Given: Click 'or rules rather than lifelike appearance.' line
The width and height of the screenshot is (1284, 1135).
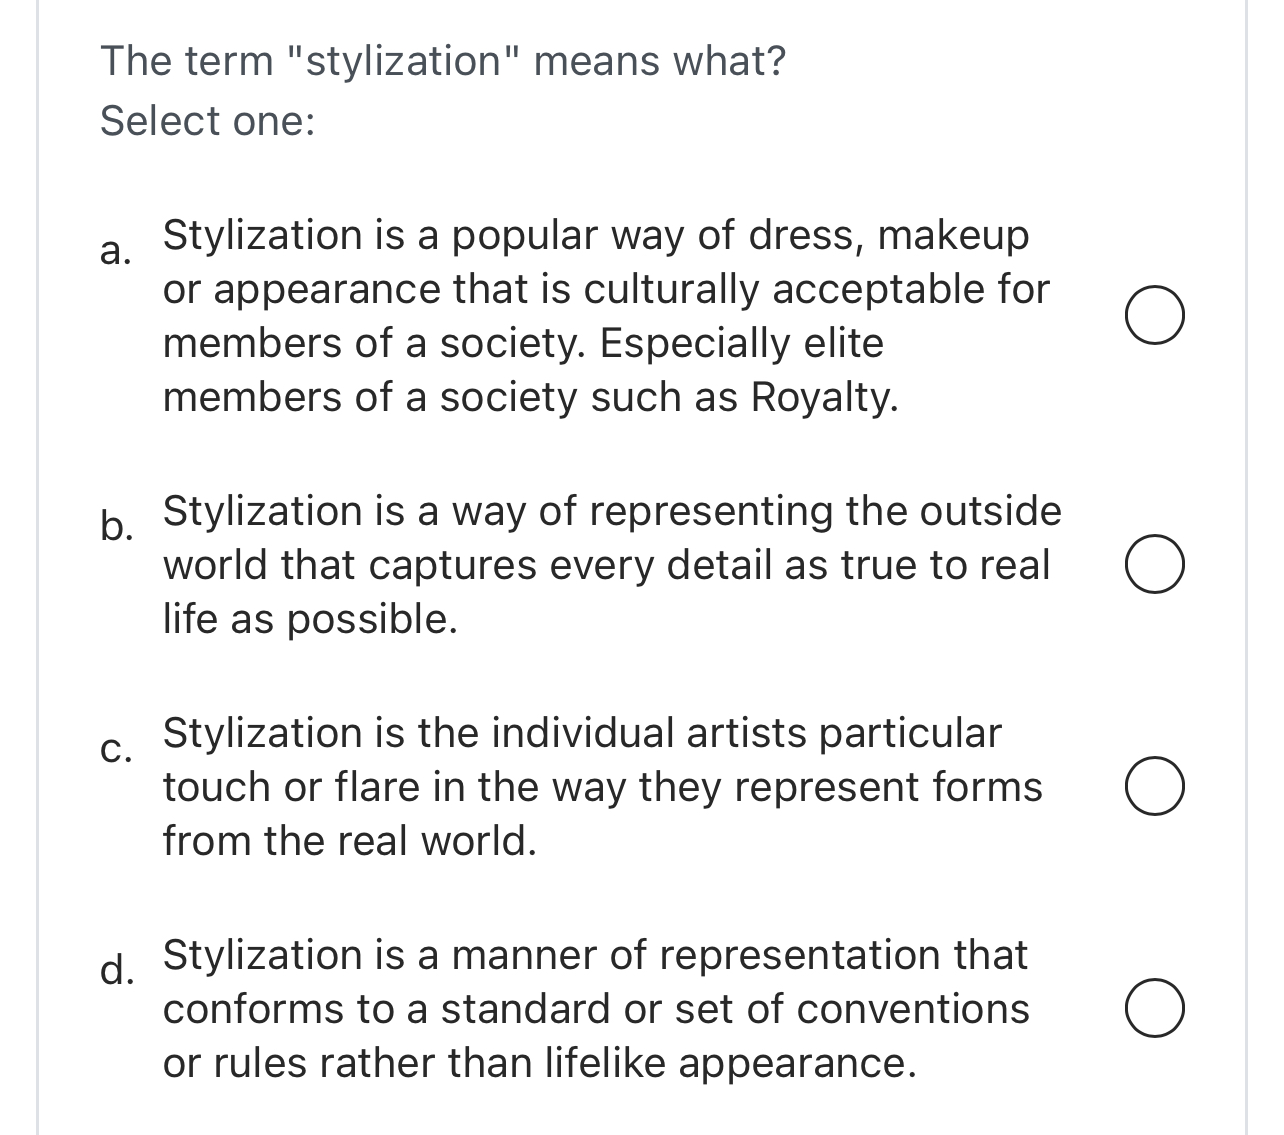Looking at the screenshot, I should (540, 1063).
